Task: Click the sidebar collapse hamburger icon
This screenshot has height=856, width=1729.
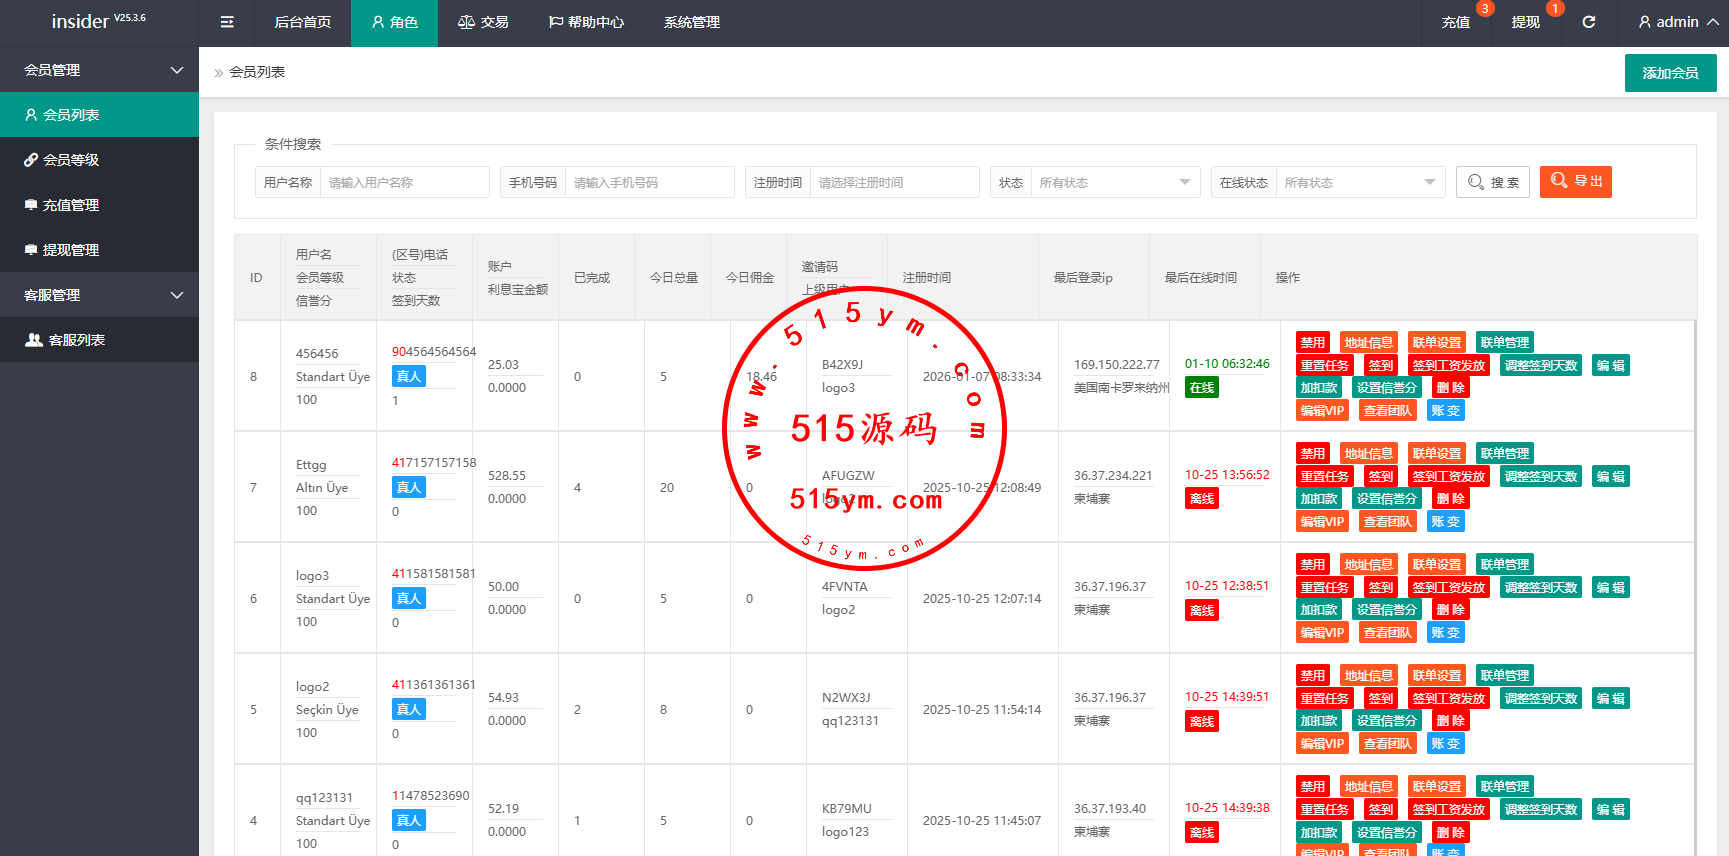Action: click(x=227, y=22)
